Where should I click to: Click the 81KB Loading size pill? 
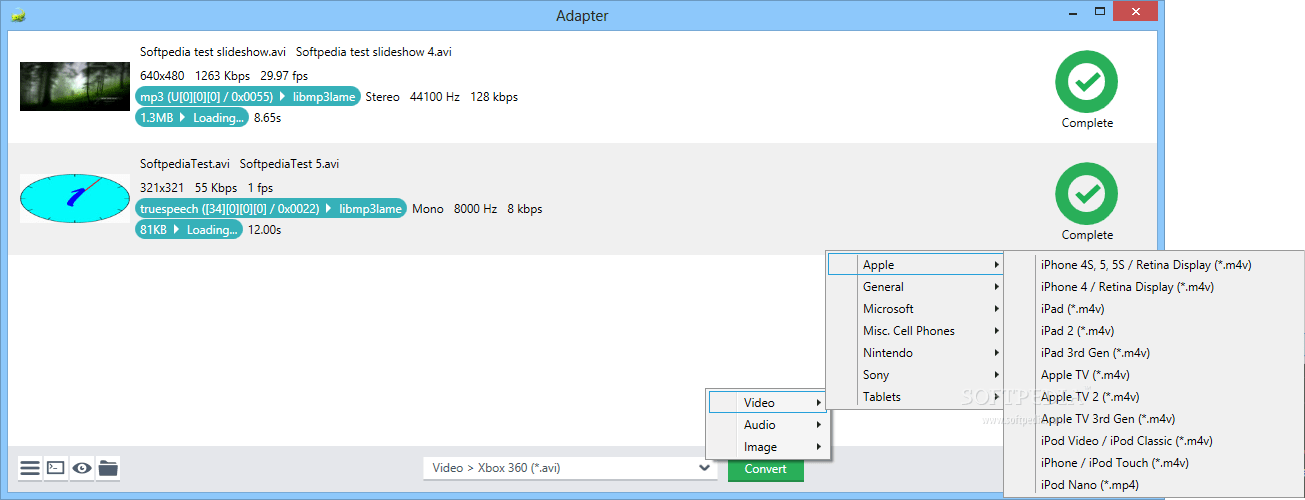[x=189, y=230]
